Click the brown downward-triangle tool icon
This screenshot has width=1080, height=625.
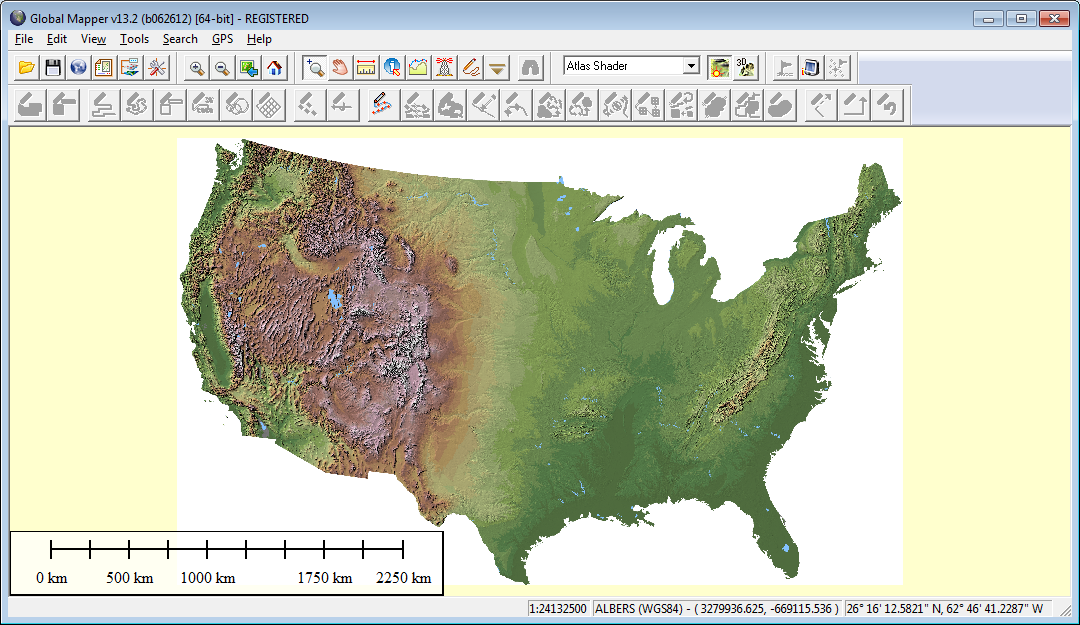pos(497,68)
